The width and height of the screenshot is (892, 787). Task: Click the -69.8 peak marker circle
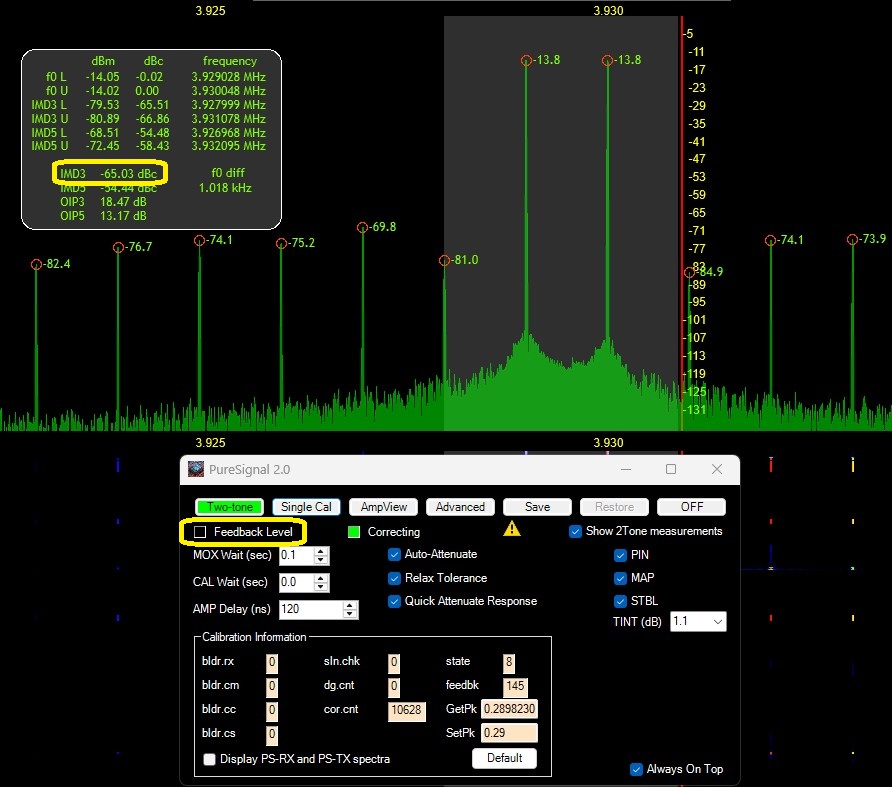coord(363,228)
